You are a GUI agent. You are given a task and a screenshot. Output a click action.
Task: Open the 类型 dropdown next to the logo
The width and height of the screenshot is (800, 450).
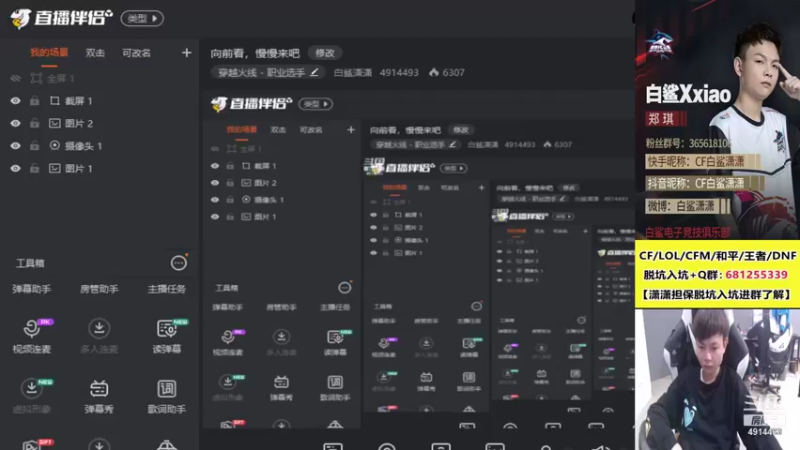142,18
